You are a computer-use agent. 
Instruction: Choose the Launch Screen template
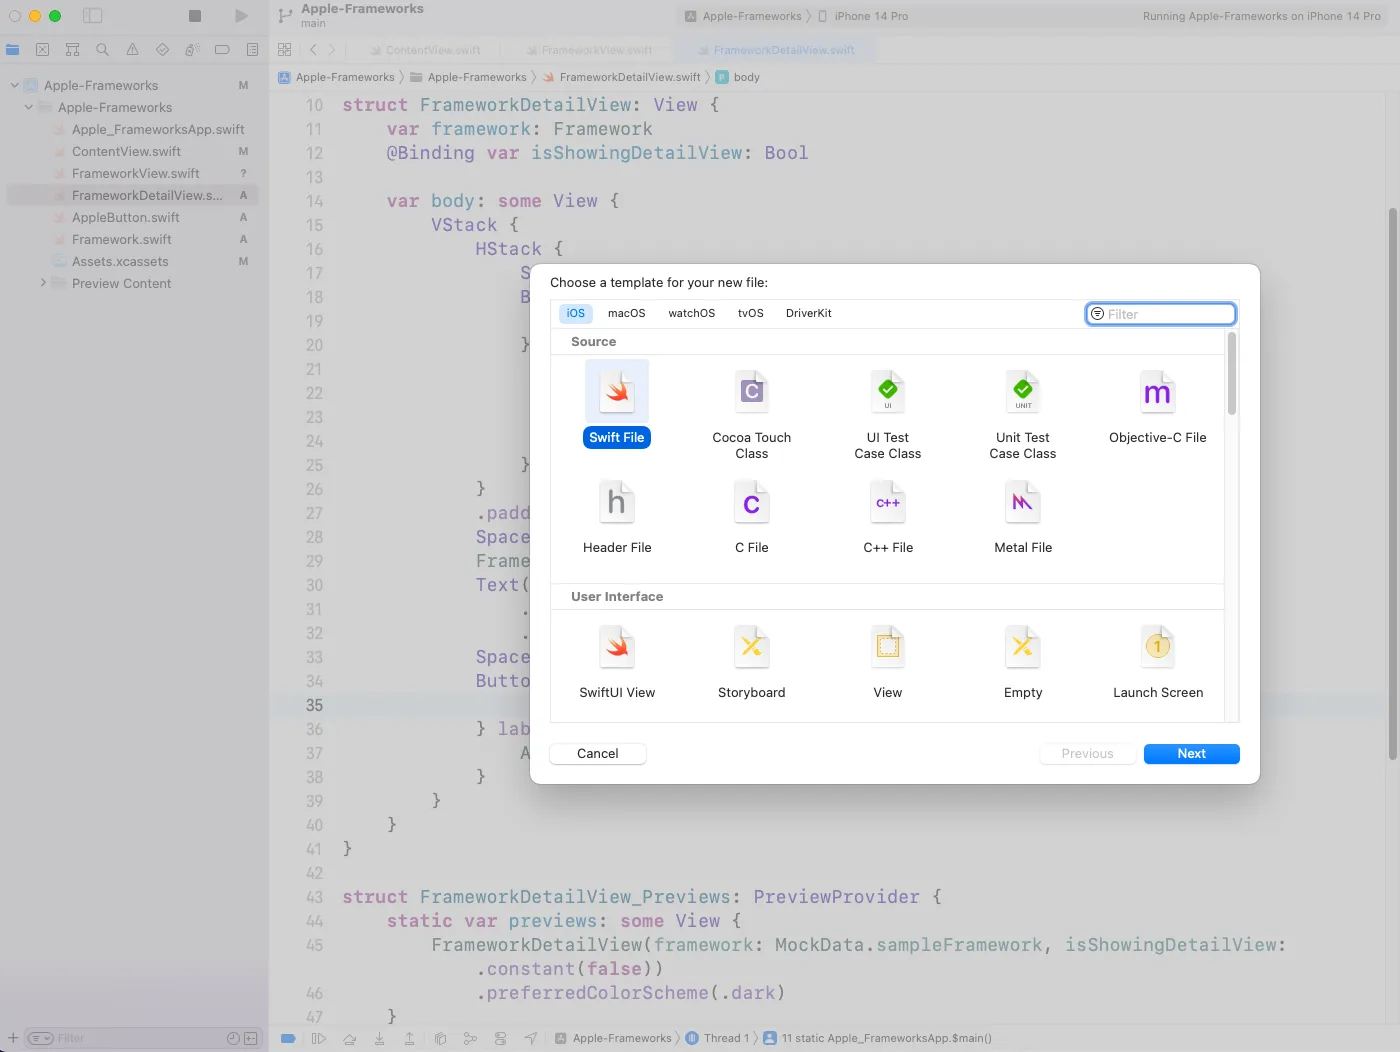point(1158,646)
